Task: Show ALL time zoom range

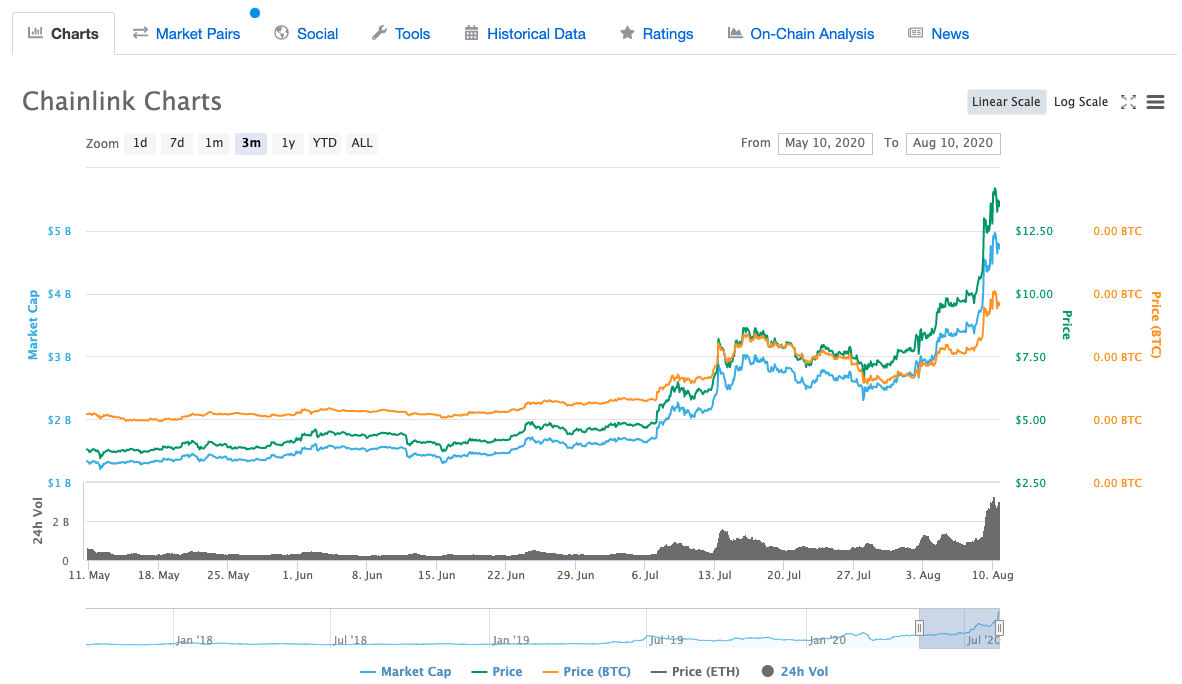Action: pos(362,143)
